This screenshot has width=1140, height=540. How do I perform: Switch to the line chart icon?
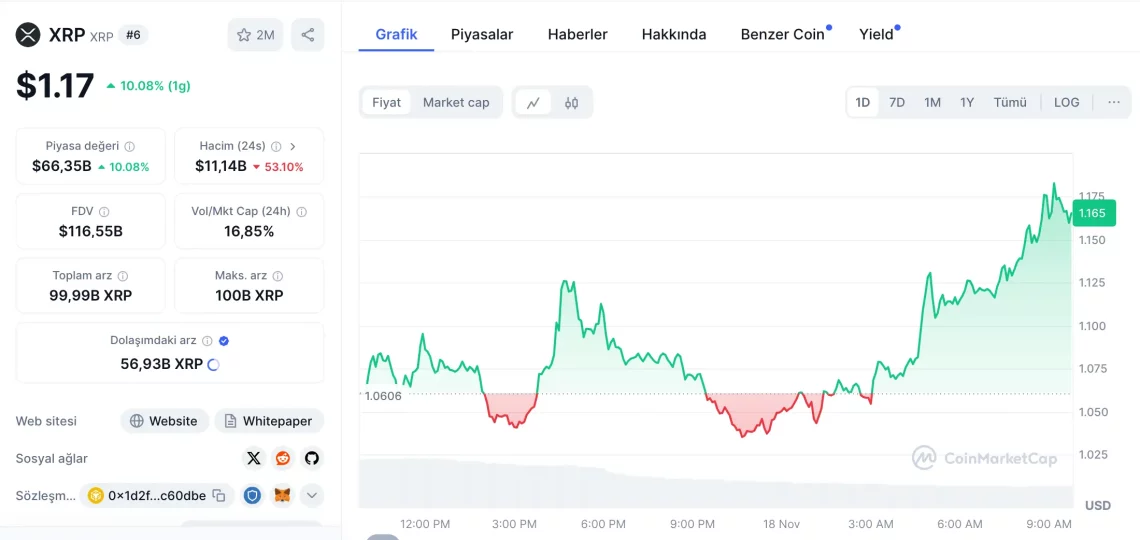tap(533, 102)
